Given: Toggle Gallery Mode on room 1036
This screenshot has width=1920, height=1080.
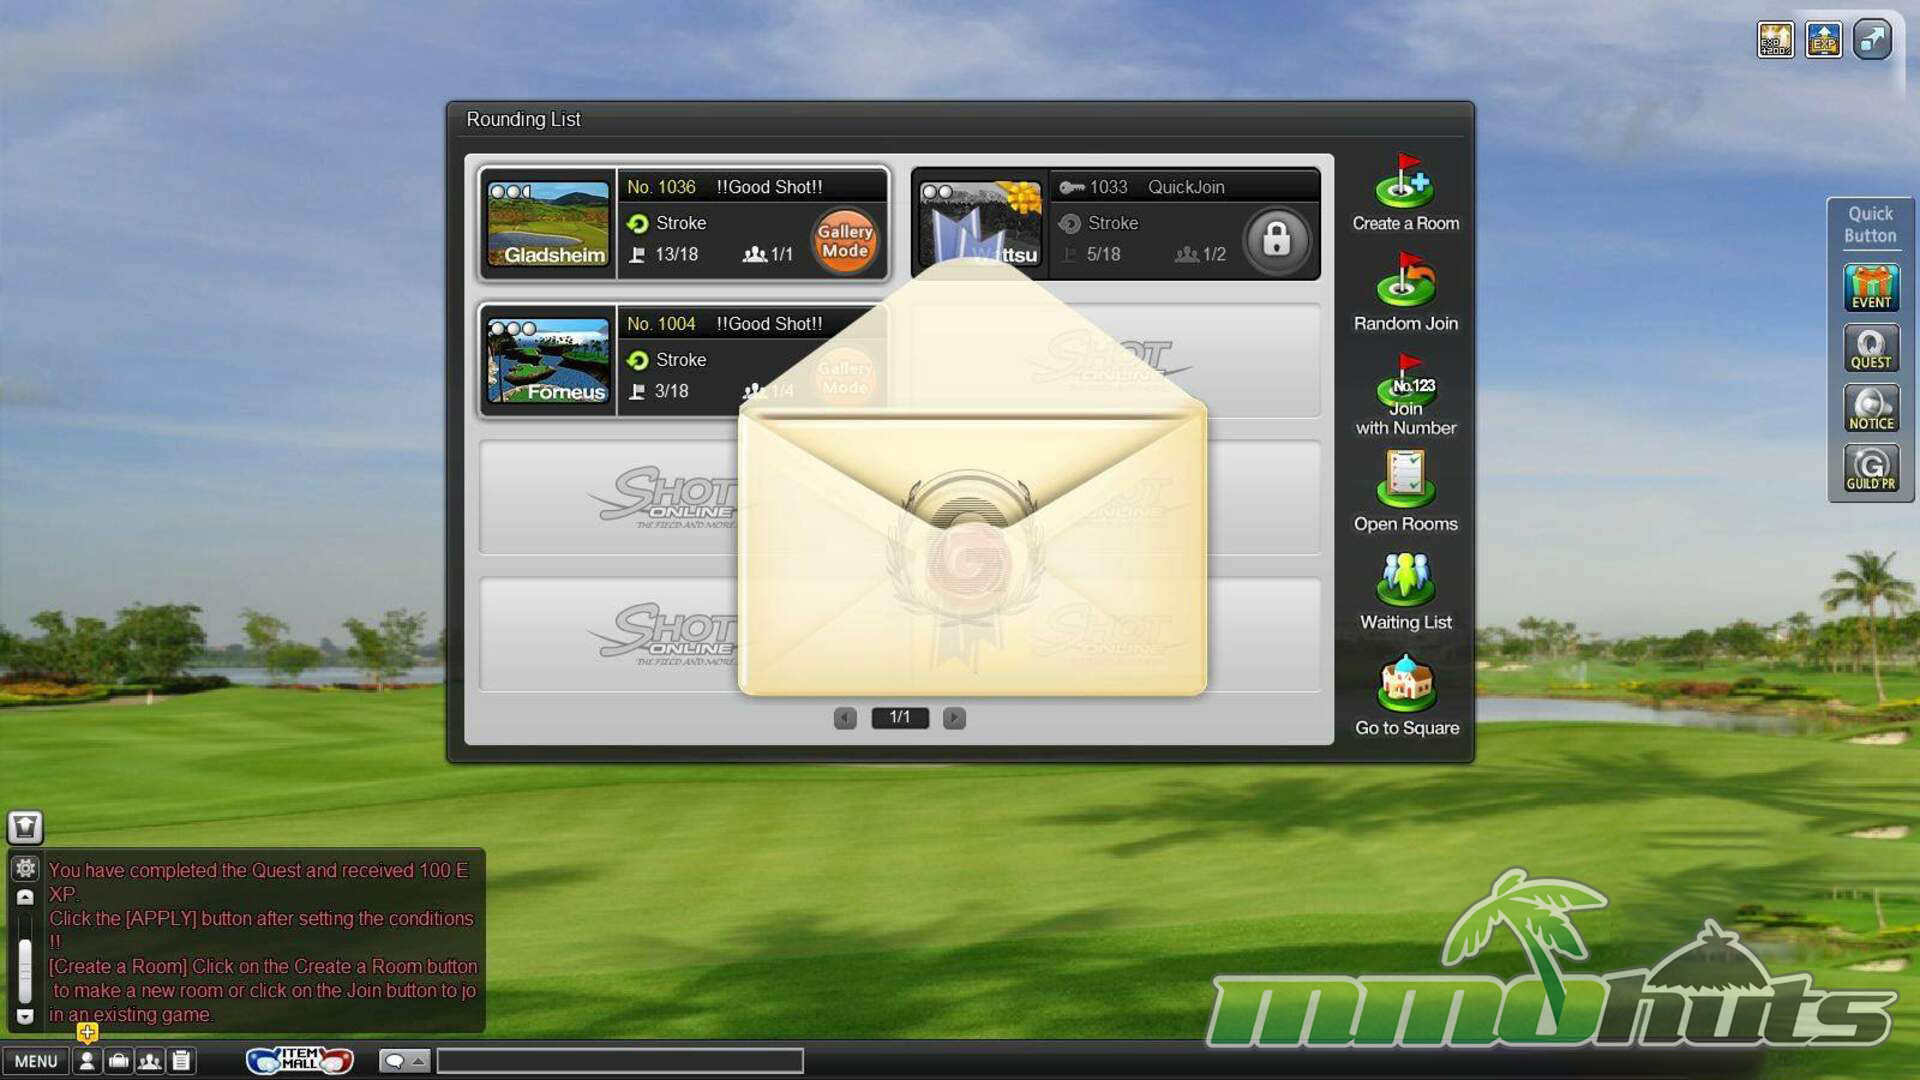Looking at the screenshot, I should [845, 241].
